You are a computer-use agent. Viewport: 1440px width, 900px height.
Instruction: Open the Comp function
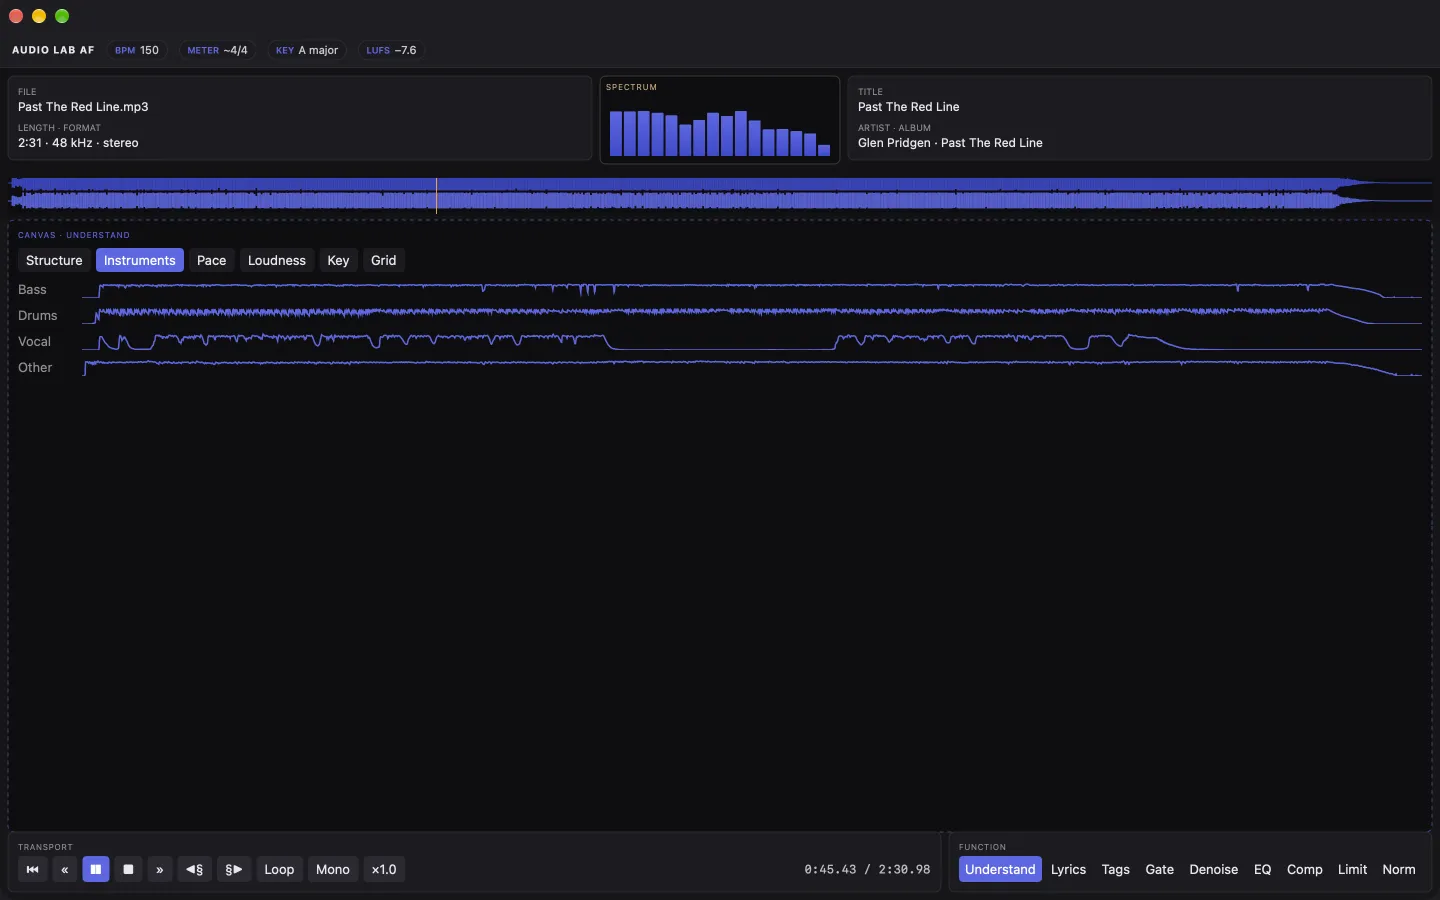(1305, 869)
